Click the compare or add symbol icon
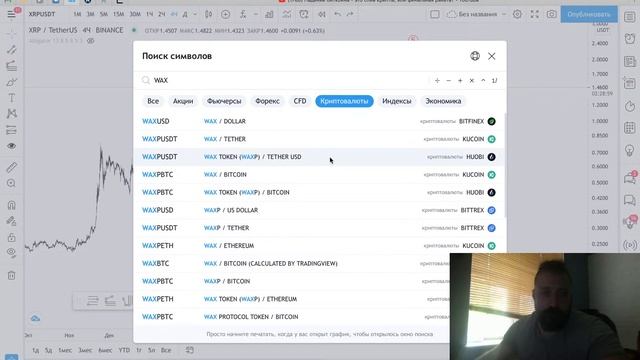640x360 pixels. tap(225, 14)
